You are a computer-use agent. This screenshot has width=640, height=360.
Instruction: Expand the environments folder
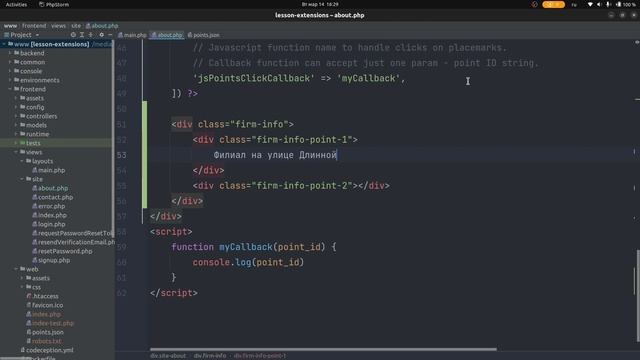(x=10, y=80)
